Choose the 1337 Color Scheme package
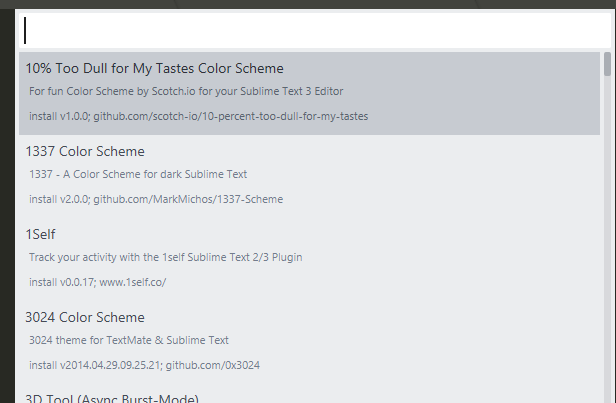 point(85,152)
